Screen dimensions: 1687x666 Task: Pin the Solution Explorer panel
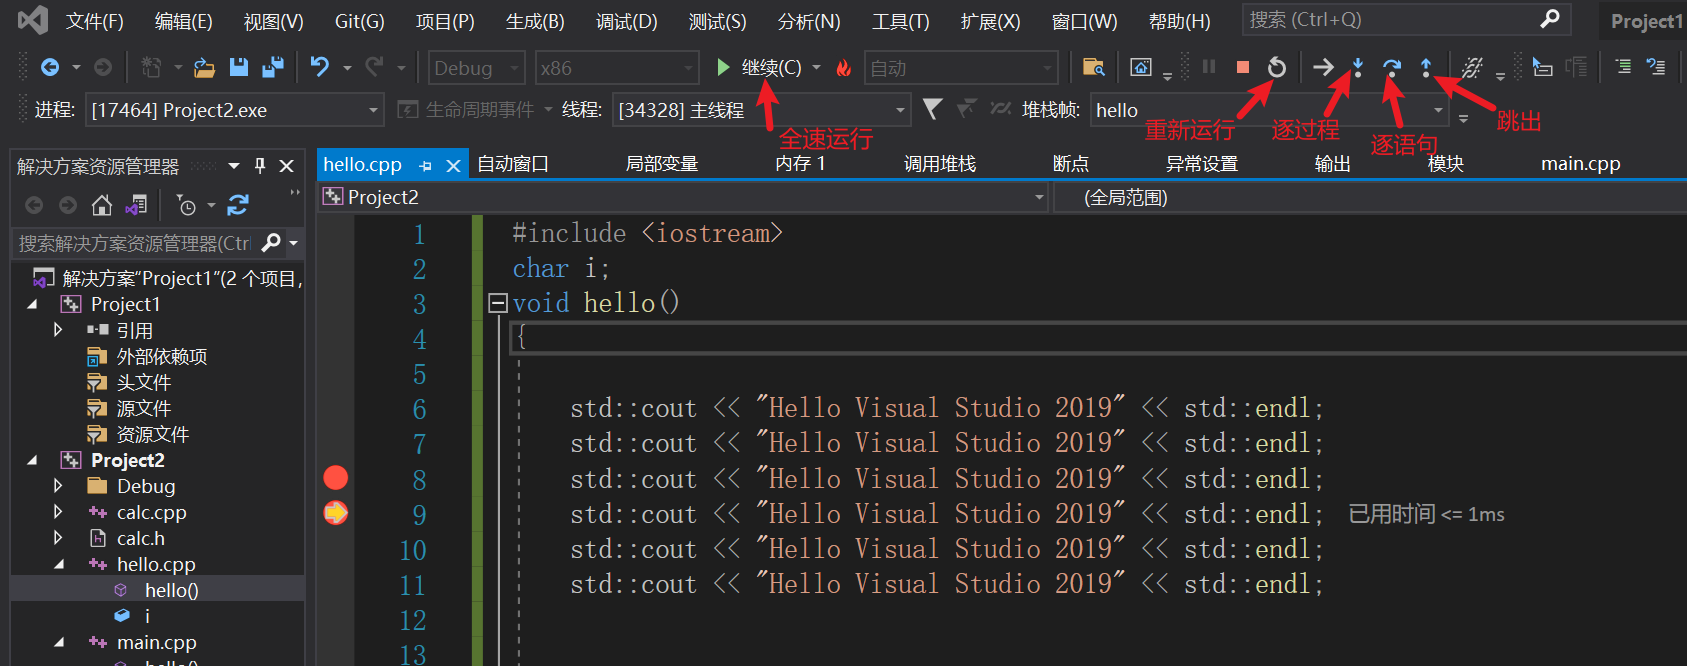260,166
